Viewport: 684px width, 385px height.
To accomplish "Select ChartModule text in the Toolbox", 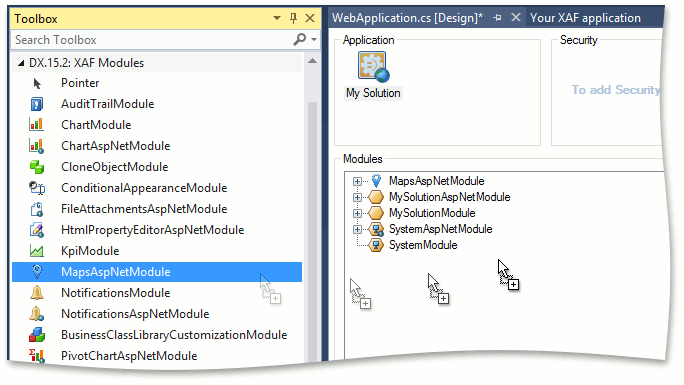I will [96, 125].
